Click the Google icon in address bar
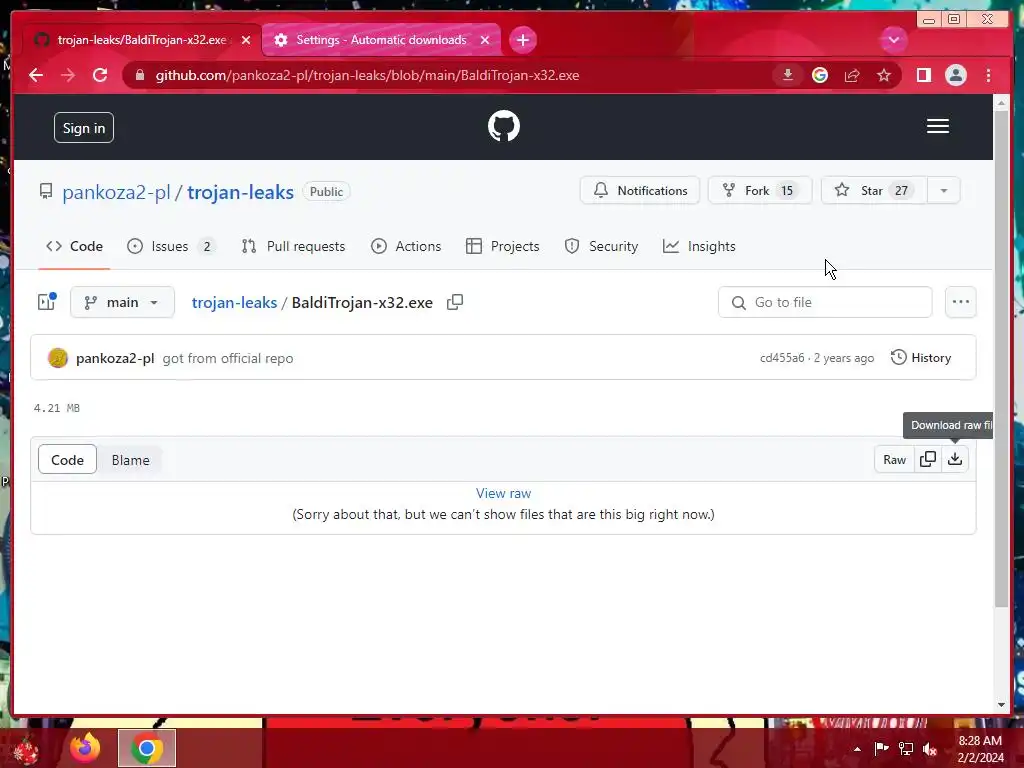1024x768 pixels. click(x=820, y=75)
